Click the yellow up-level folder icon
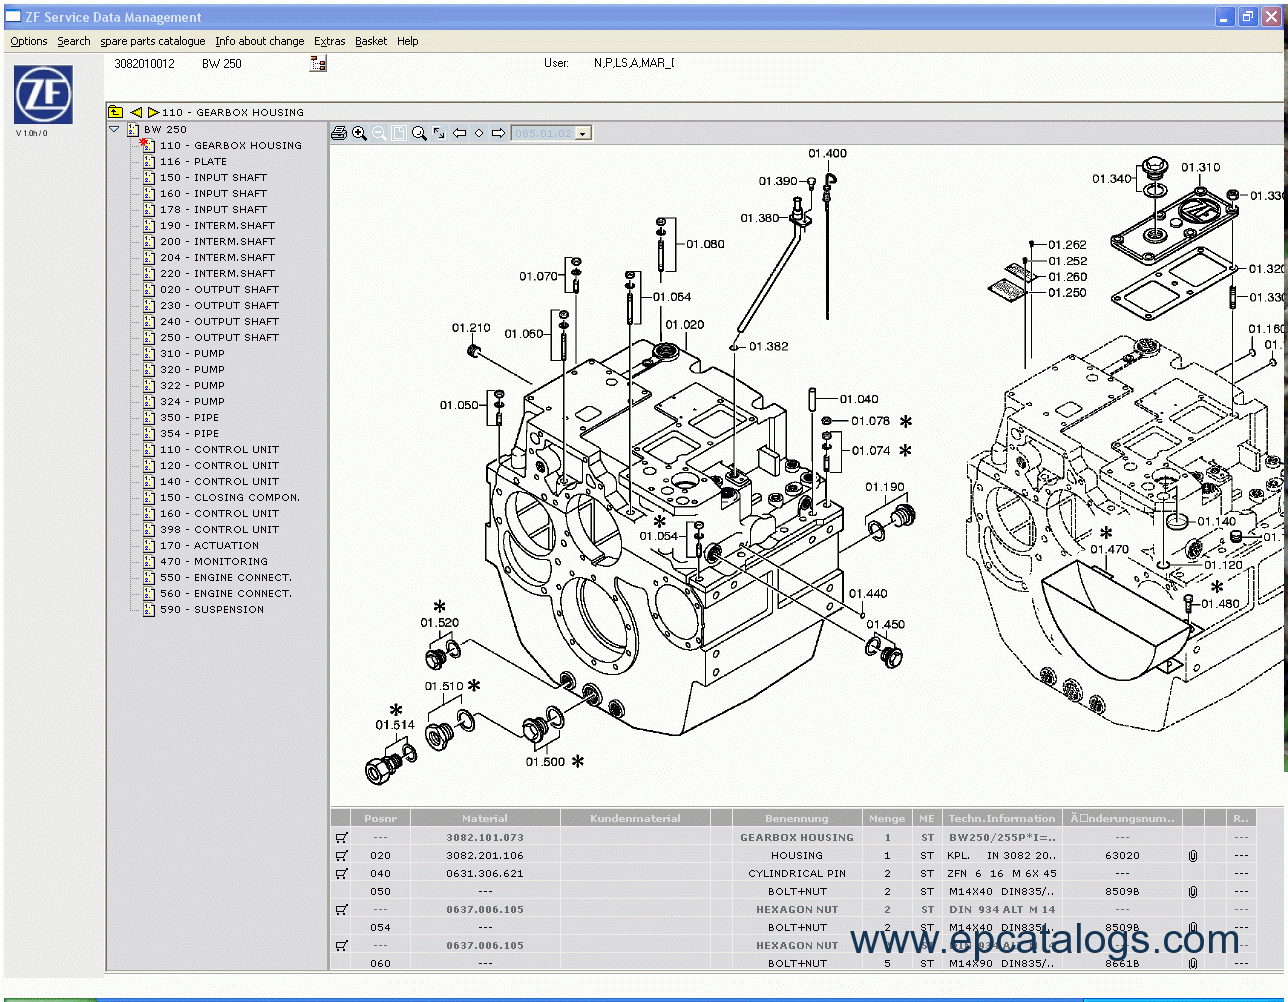 click(116, 112)
